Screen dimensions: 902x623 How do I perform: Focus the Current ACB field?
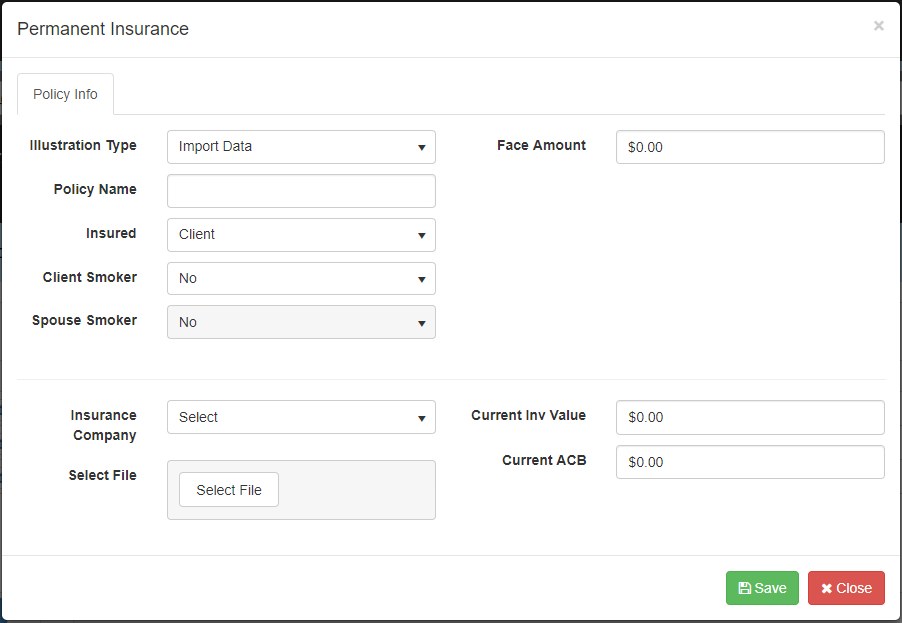tap(750, 462)
